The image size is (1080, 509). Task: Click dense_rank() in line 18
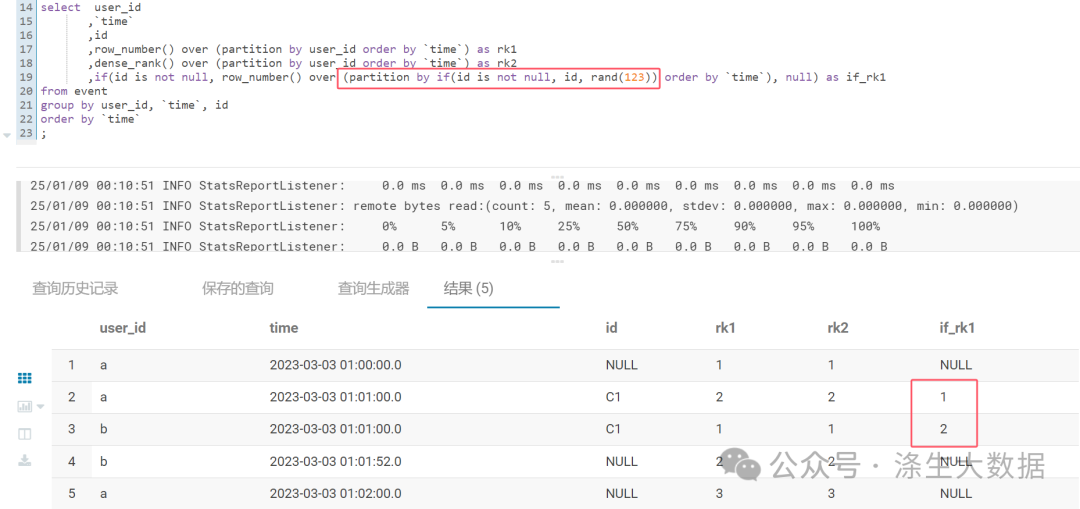click(134, 63)
